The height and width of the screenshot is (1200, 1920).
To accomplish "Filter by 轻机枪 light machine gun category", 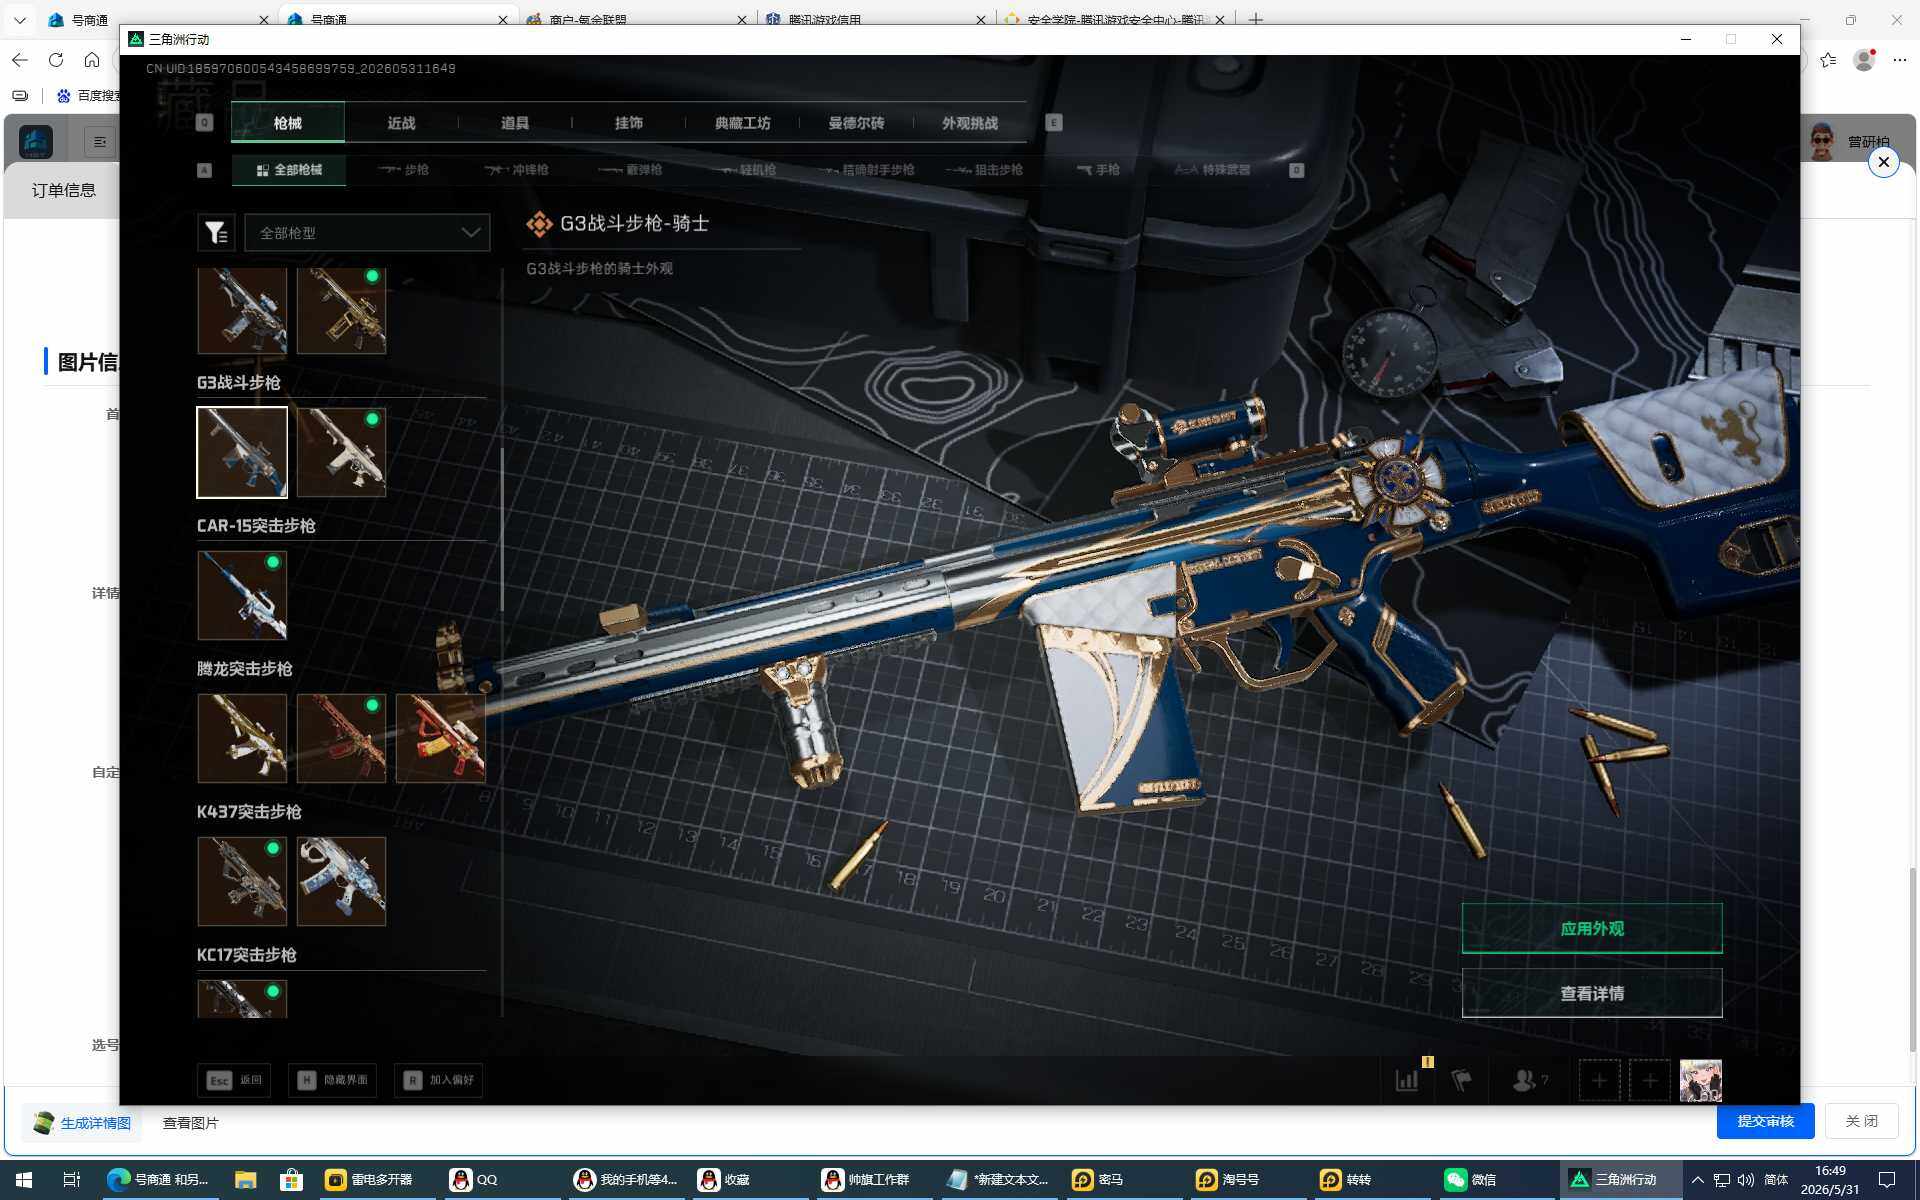I will tap(747, 170).
